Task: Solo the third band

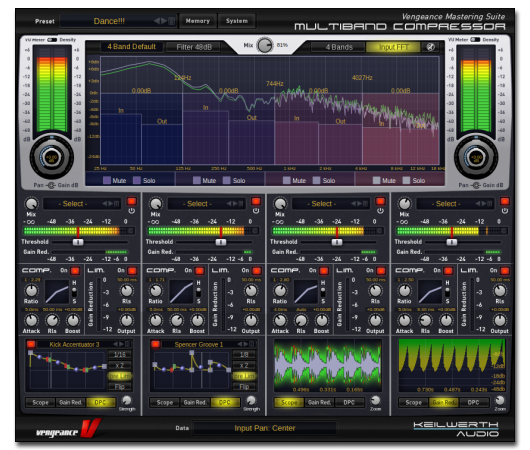Action: [316, 180]
